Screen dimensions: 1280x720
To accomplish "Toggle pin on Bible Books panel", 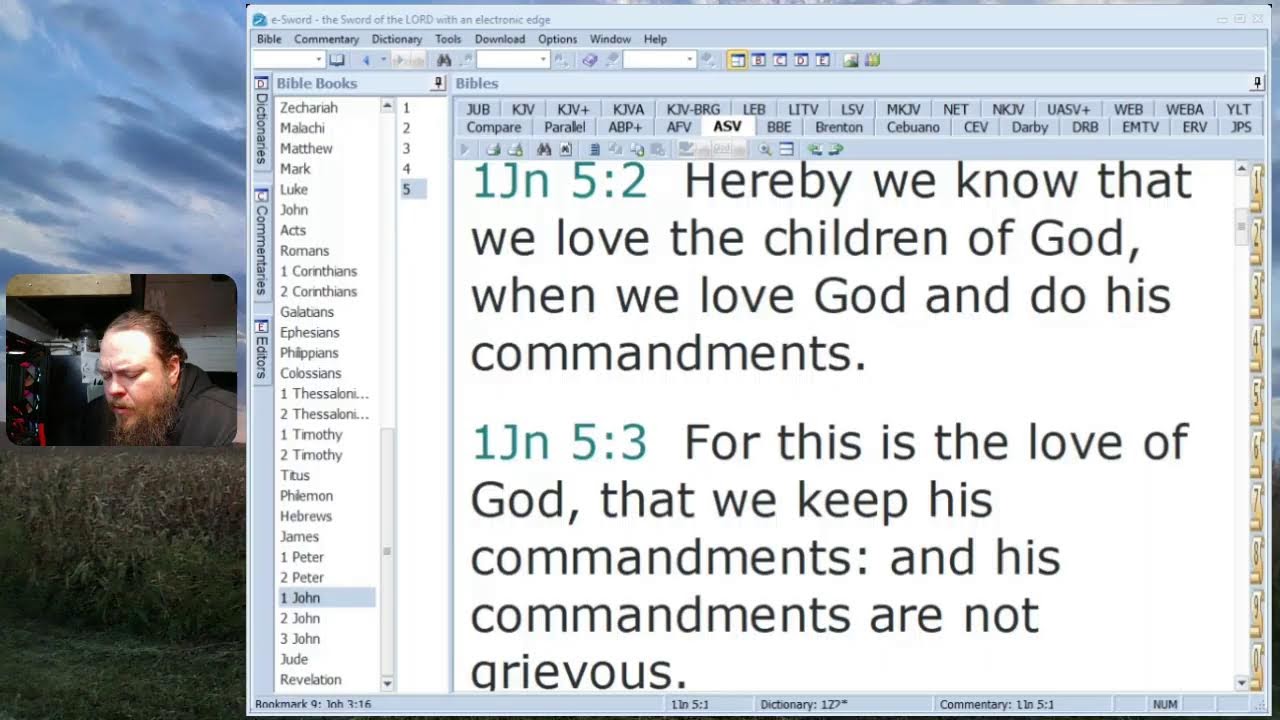I will [438, 83].
